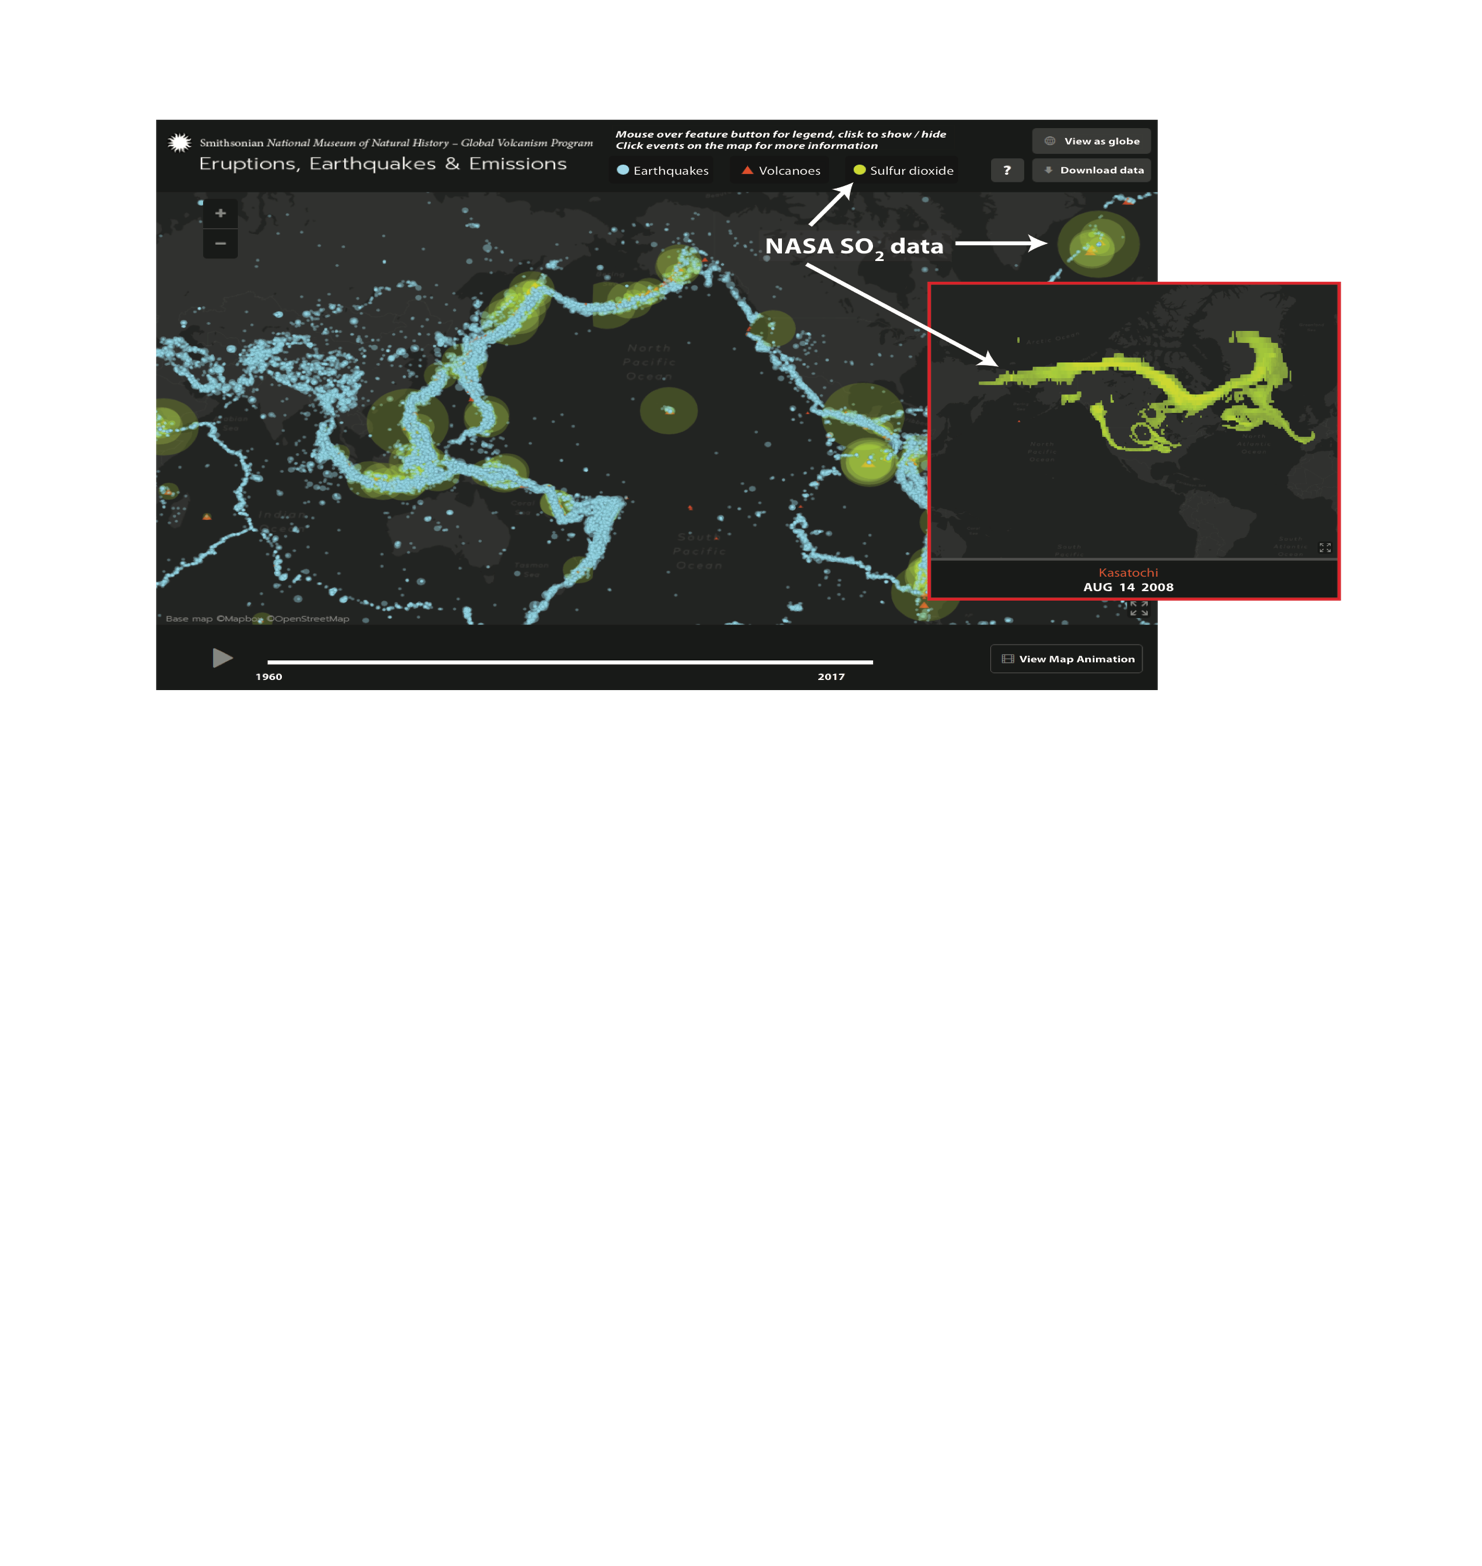
Task: Click the zoom-out minus icon on map
Action: 219,243
